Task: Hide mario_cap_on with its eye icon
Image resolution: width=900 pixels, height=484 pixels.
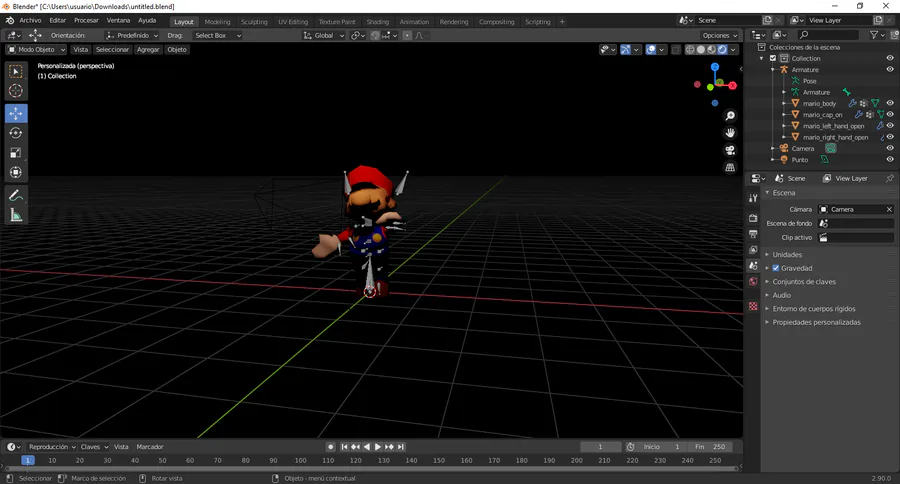Action: point(890,114)
